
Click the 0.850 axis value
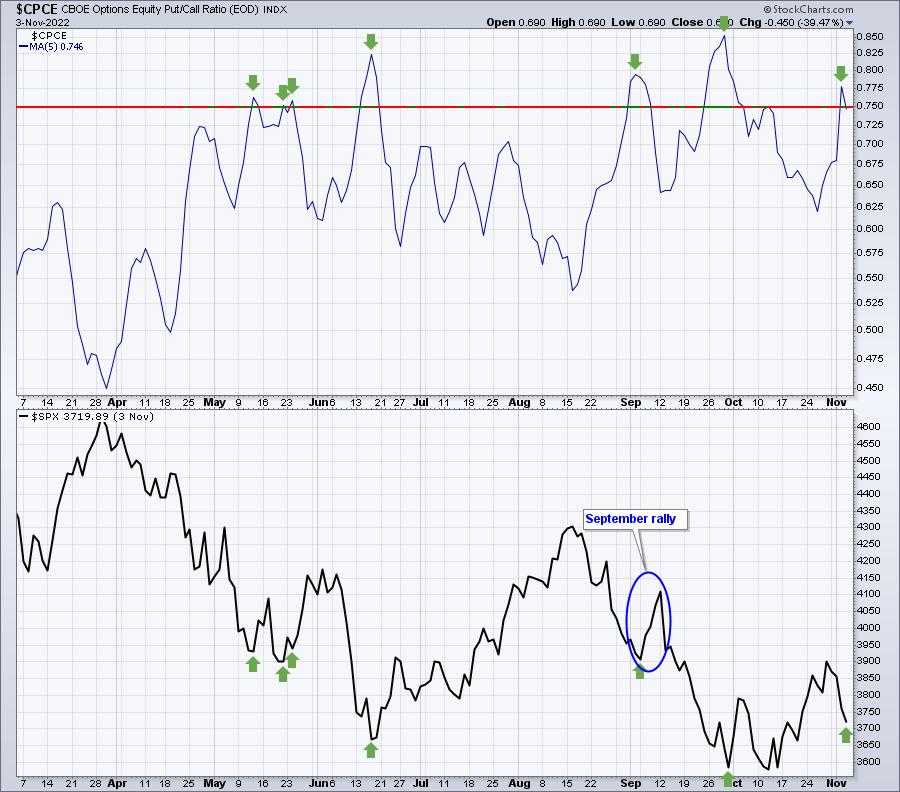tap(870, 37)
